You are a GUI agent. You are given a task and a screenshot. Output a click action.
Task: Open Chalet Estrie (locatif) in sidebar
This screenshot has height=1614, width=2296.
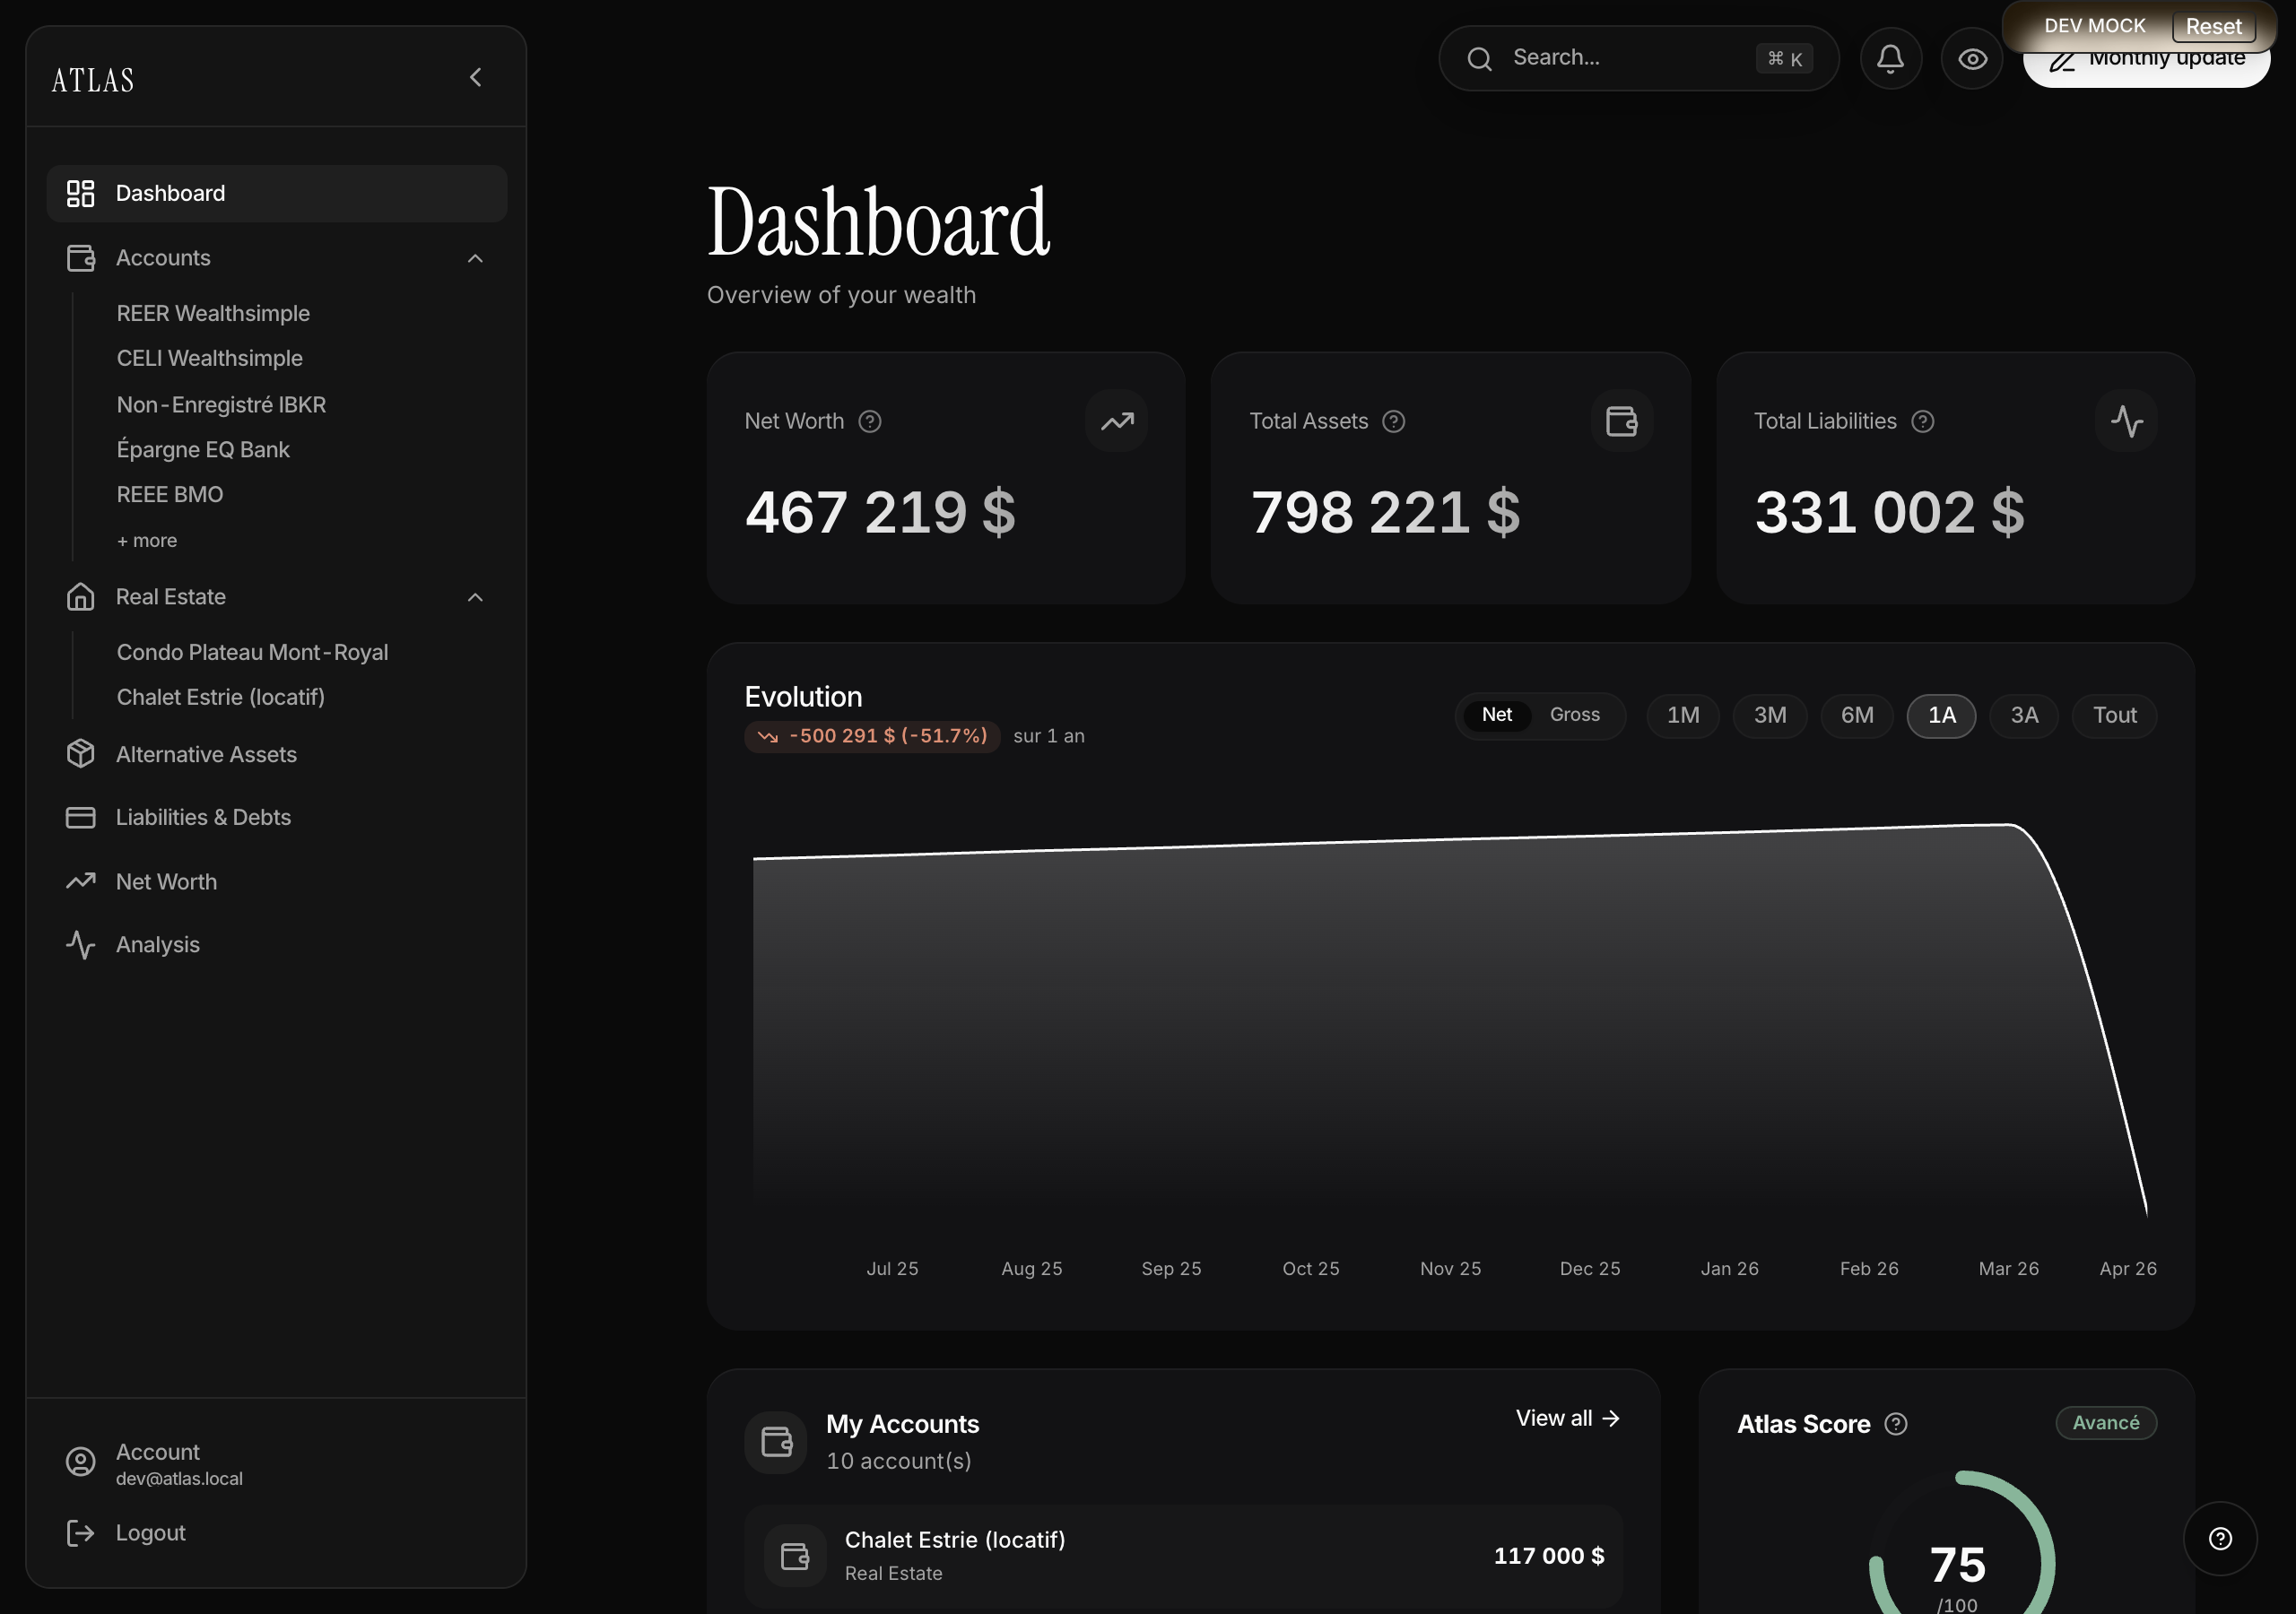click(221, 697)
